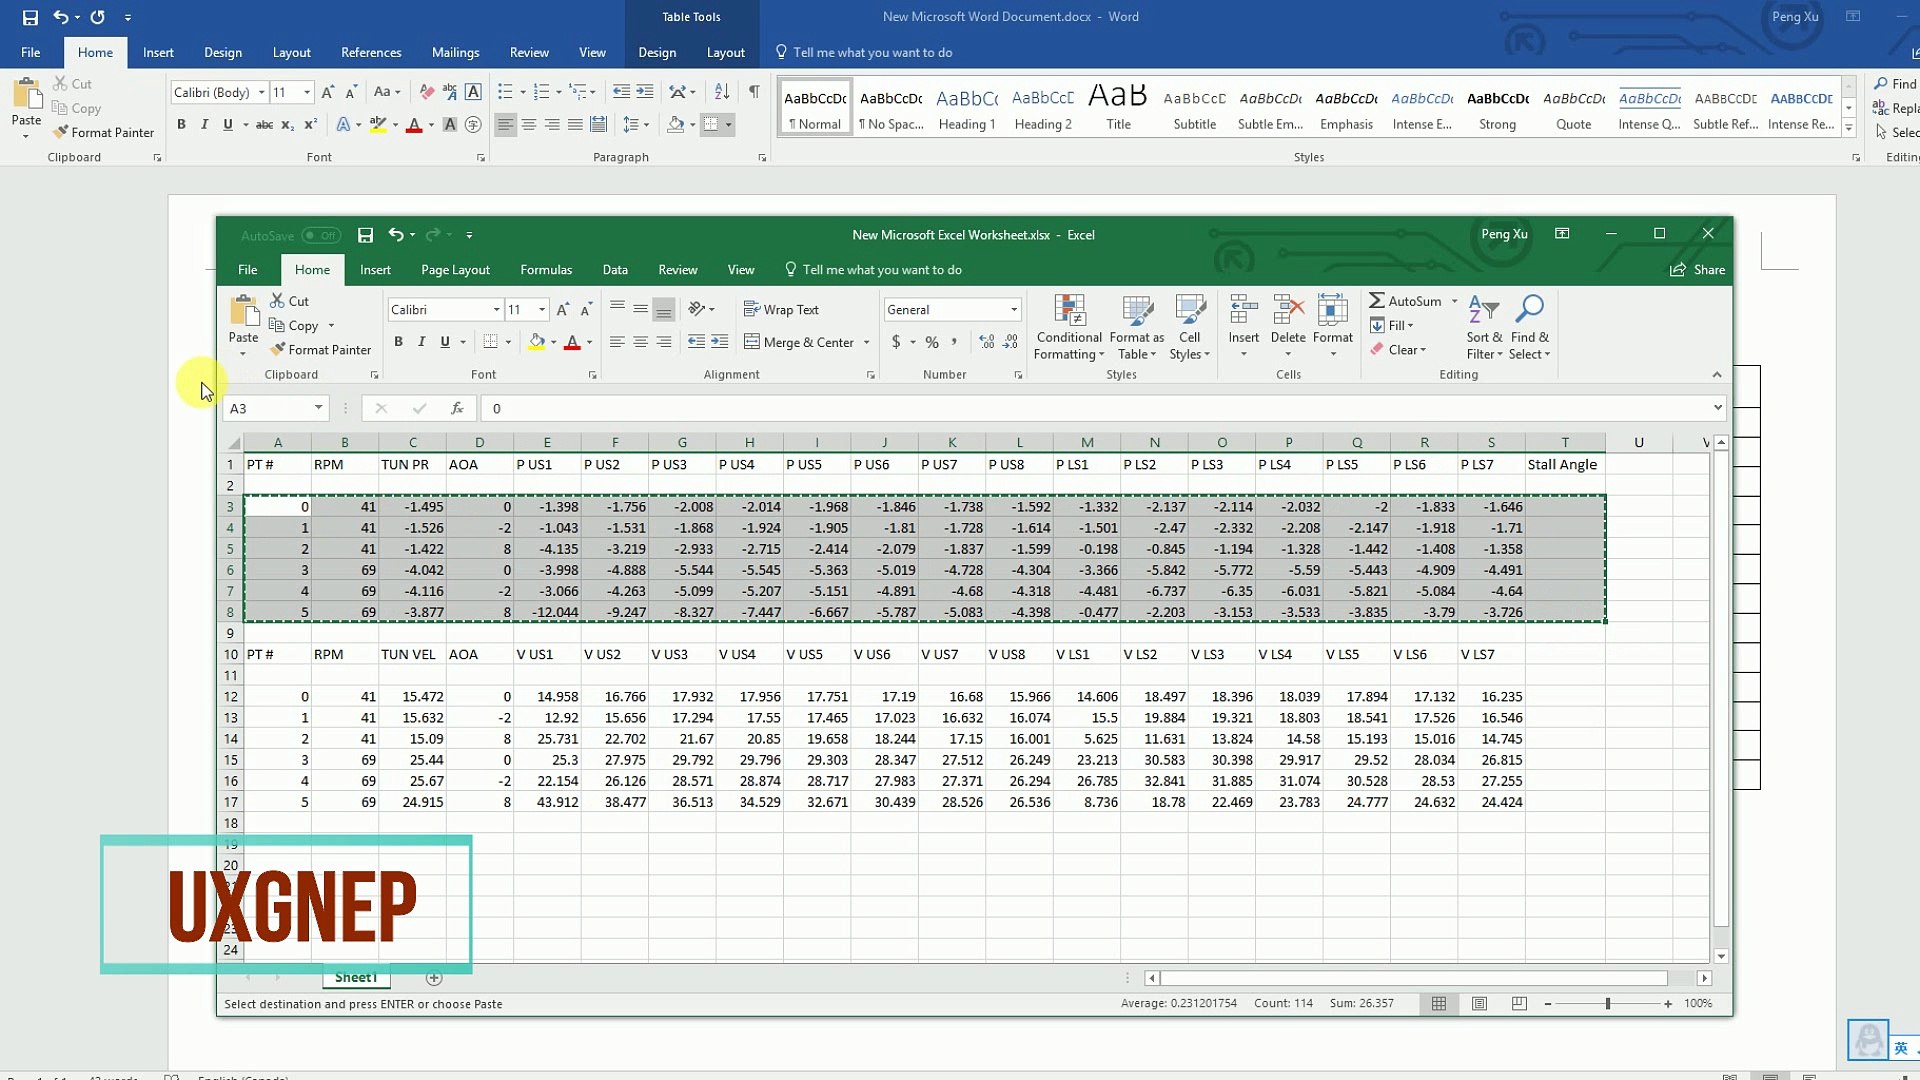Add new sheet in Excel
Viewport: 1920px width, 1080px height.
434,978
